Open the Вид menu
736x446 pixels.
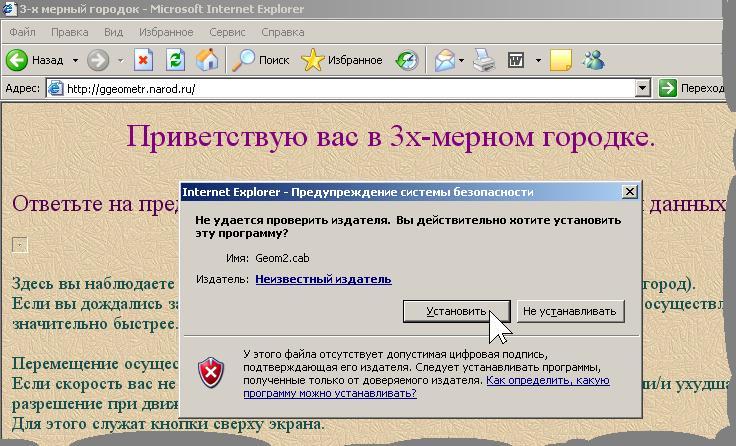pos(113,32)
